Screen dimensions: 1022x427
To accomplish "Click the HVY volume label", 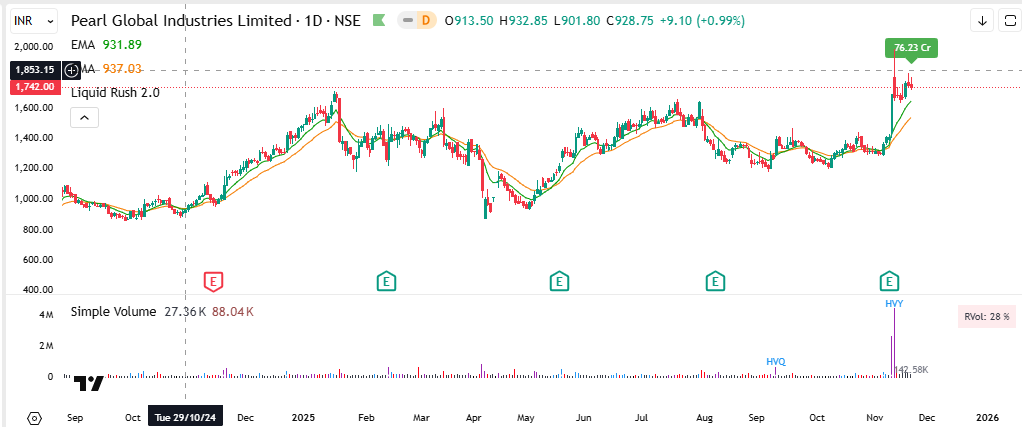I will point(894,303).
